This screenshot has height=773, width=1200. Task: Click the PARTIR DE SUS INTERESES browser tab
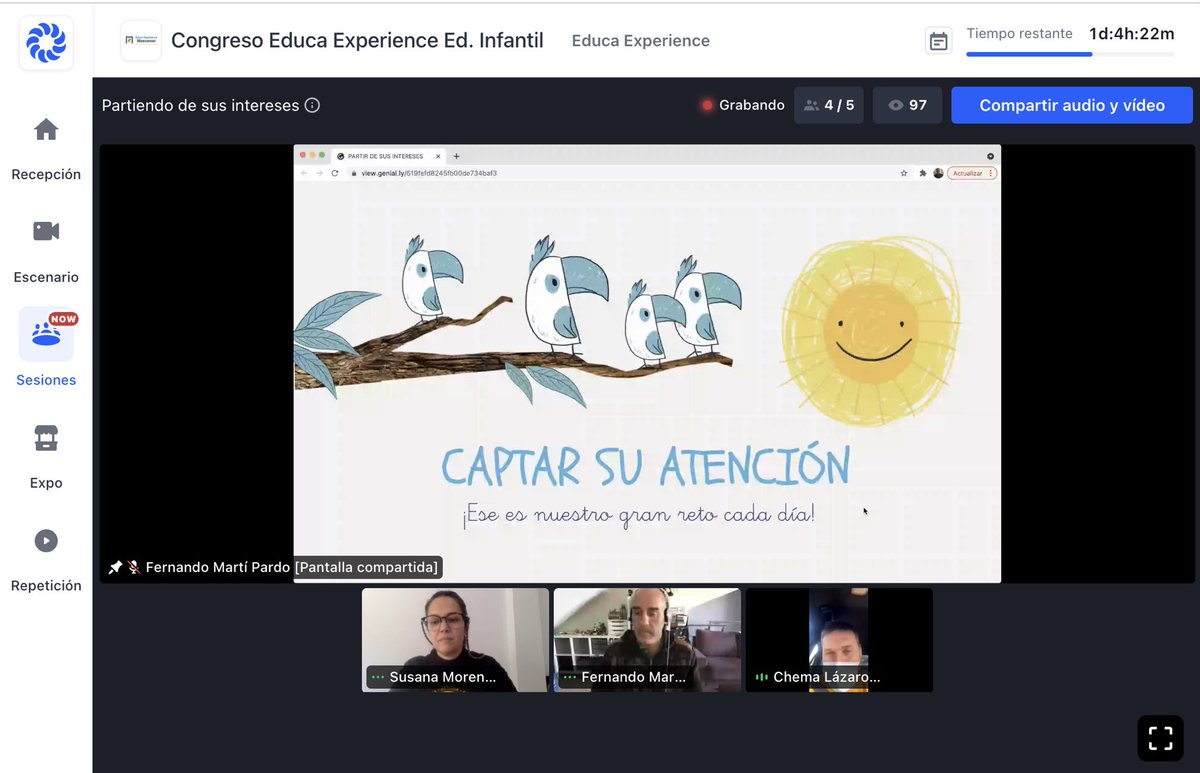387,156
